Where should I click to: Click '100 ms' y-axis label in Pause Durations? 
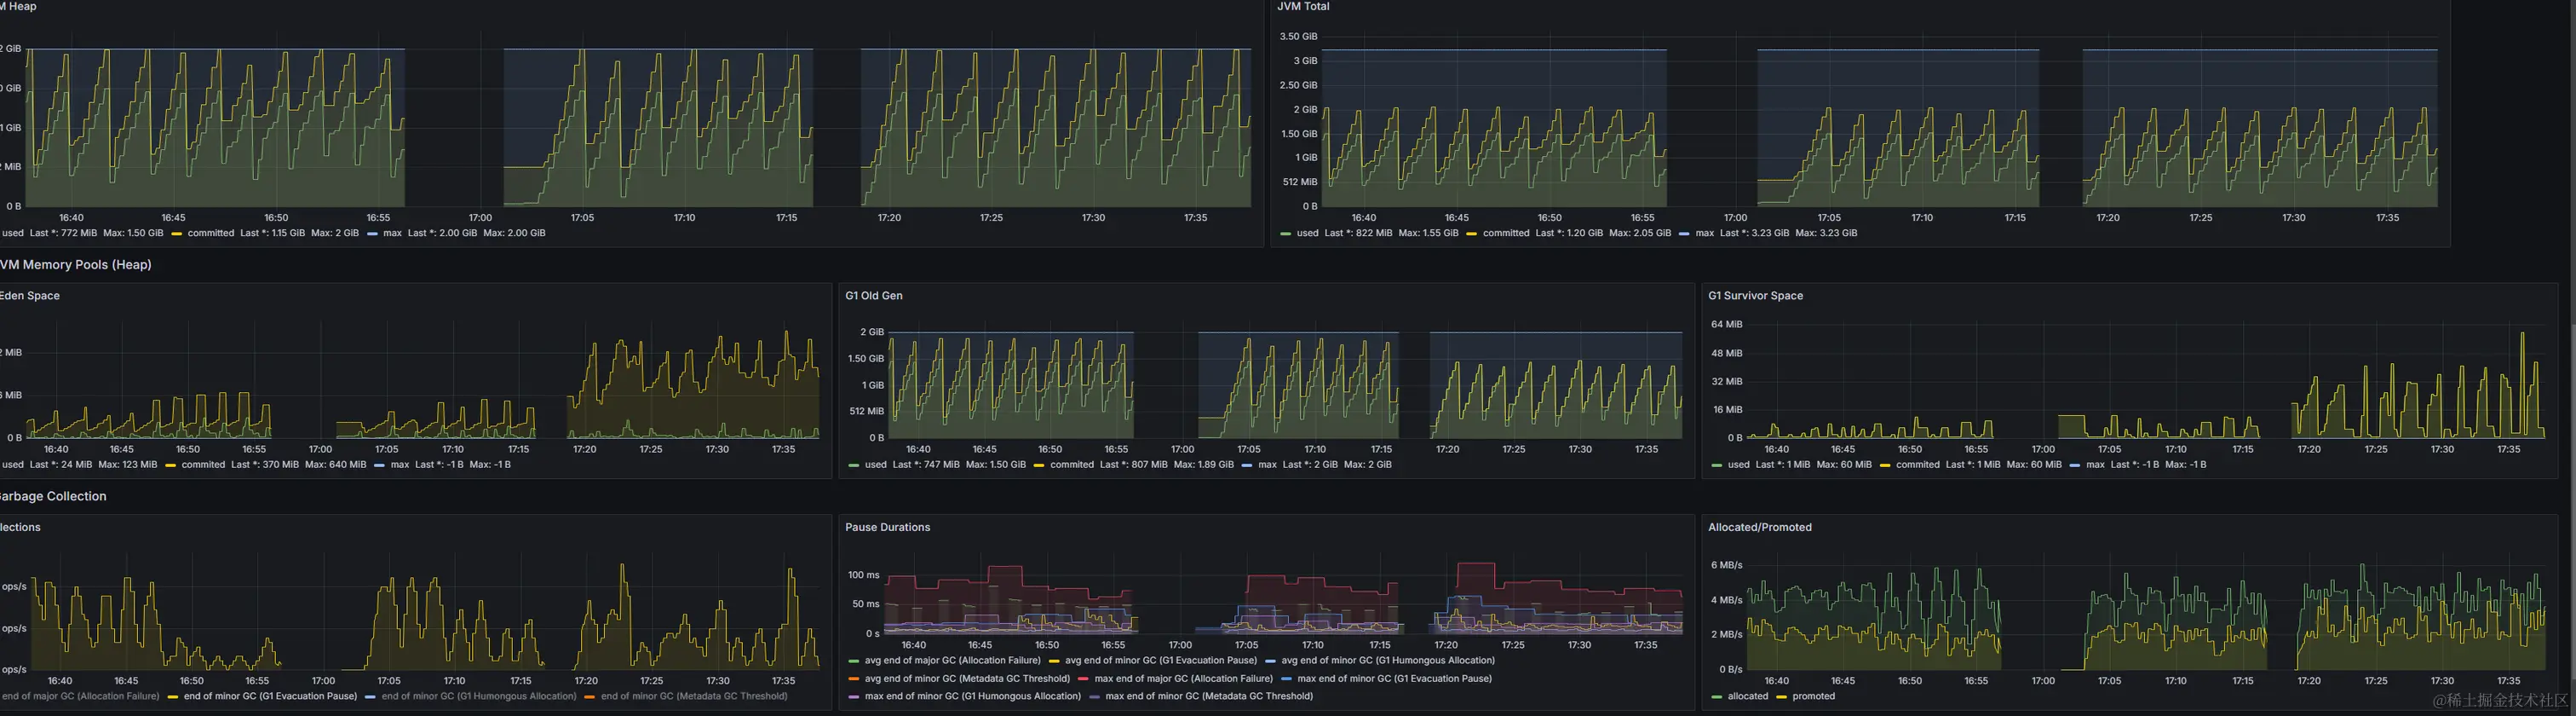click(863, 576)
